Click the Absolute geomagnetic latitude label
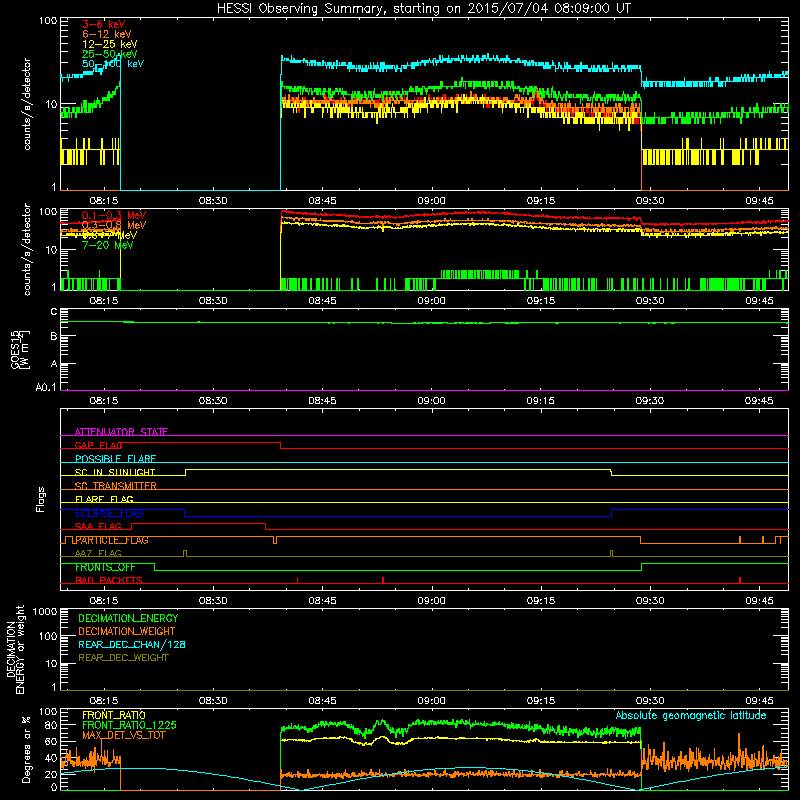Image resolution: width=800 pixels, height=800 pixels. coord(691,715)
